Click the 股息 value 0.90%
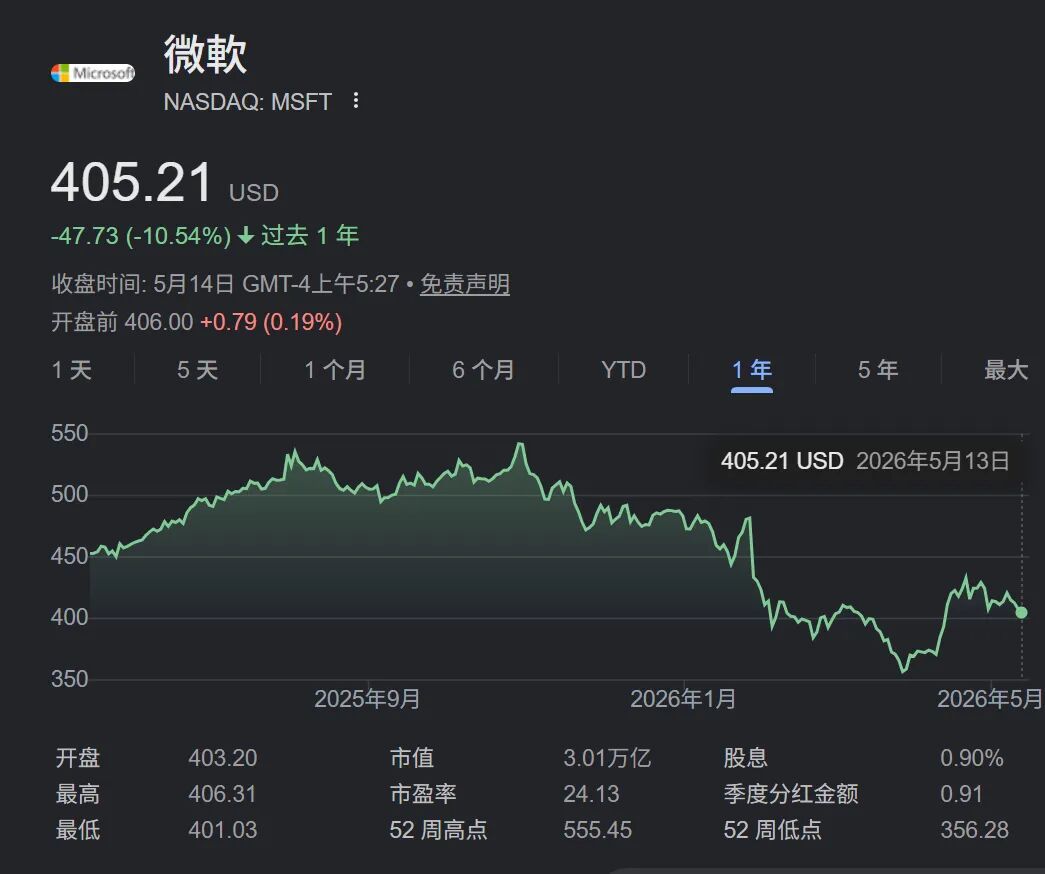 [972, 758]
